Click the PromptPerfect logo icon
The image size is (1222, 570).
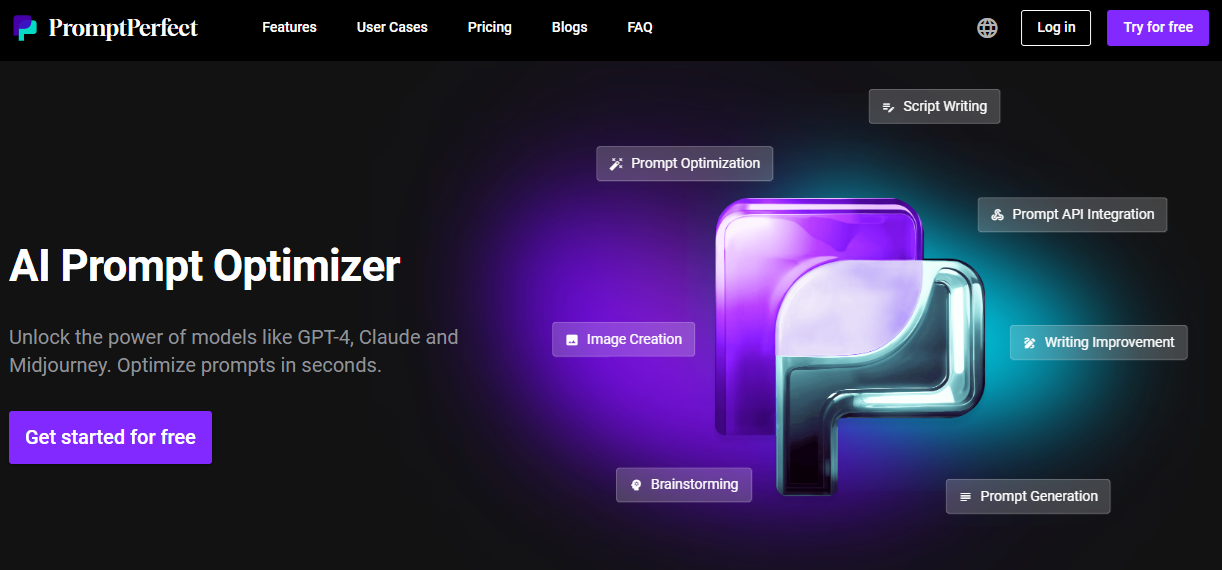pyautogui.click(x=26, y=28)
